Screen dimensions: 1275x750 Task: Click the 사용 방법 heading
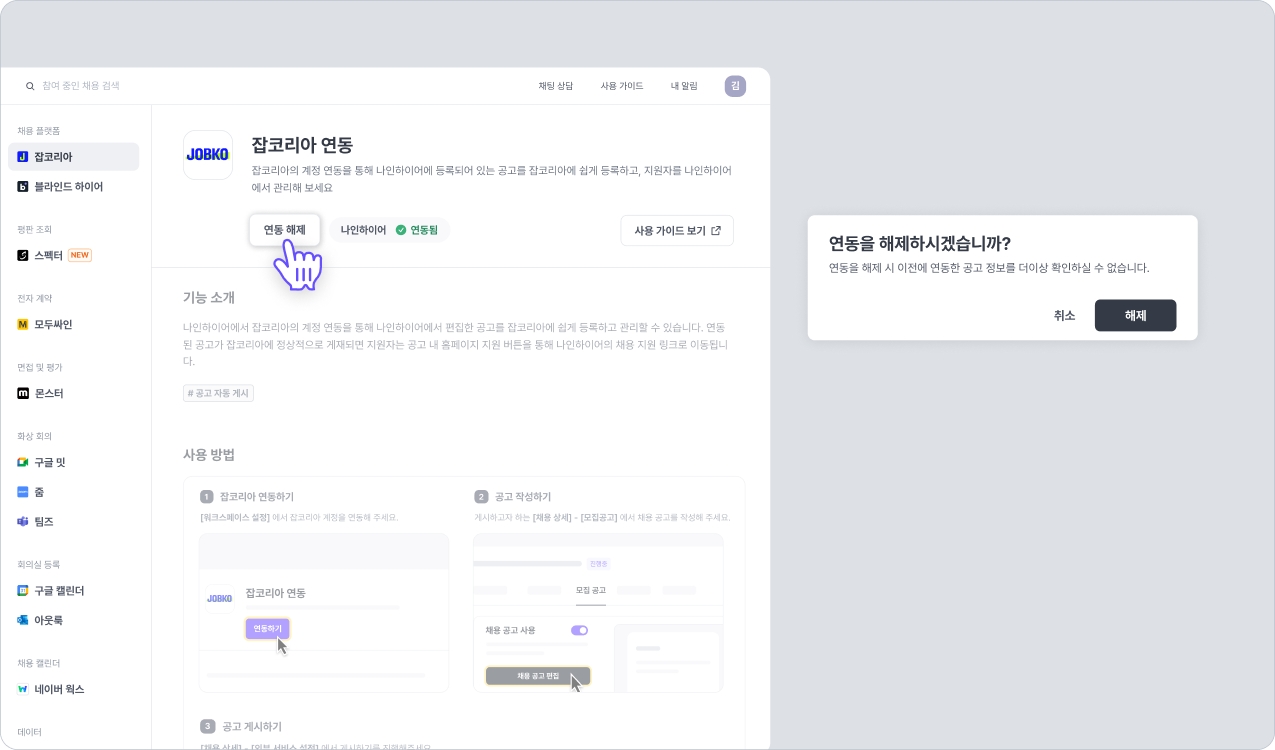coord(209,454)
